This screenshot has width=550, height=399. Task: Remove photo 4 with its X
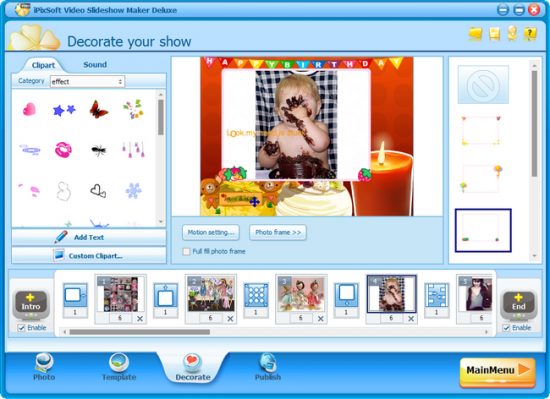pos(411,319)
